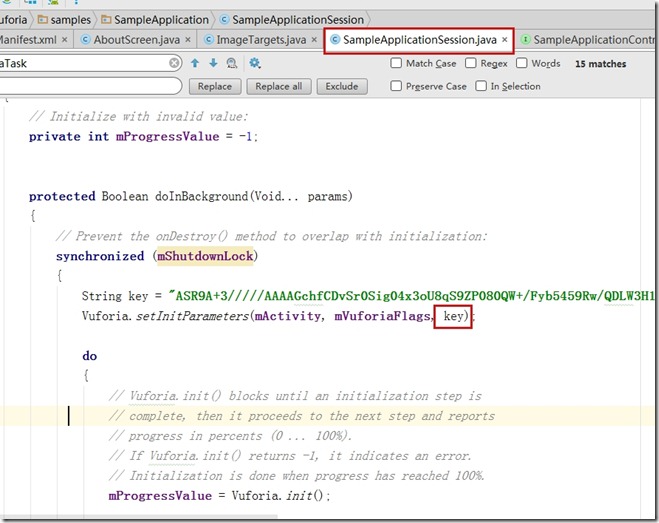Click the Exclude button
This screenshot has width=659, height=523.
(342, 86)
